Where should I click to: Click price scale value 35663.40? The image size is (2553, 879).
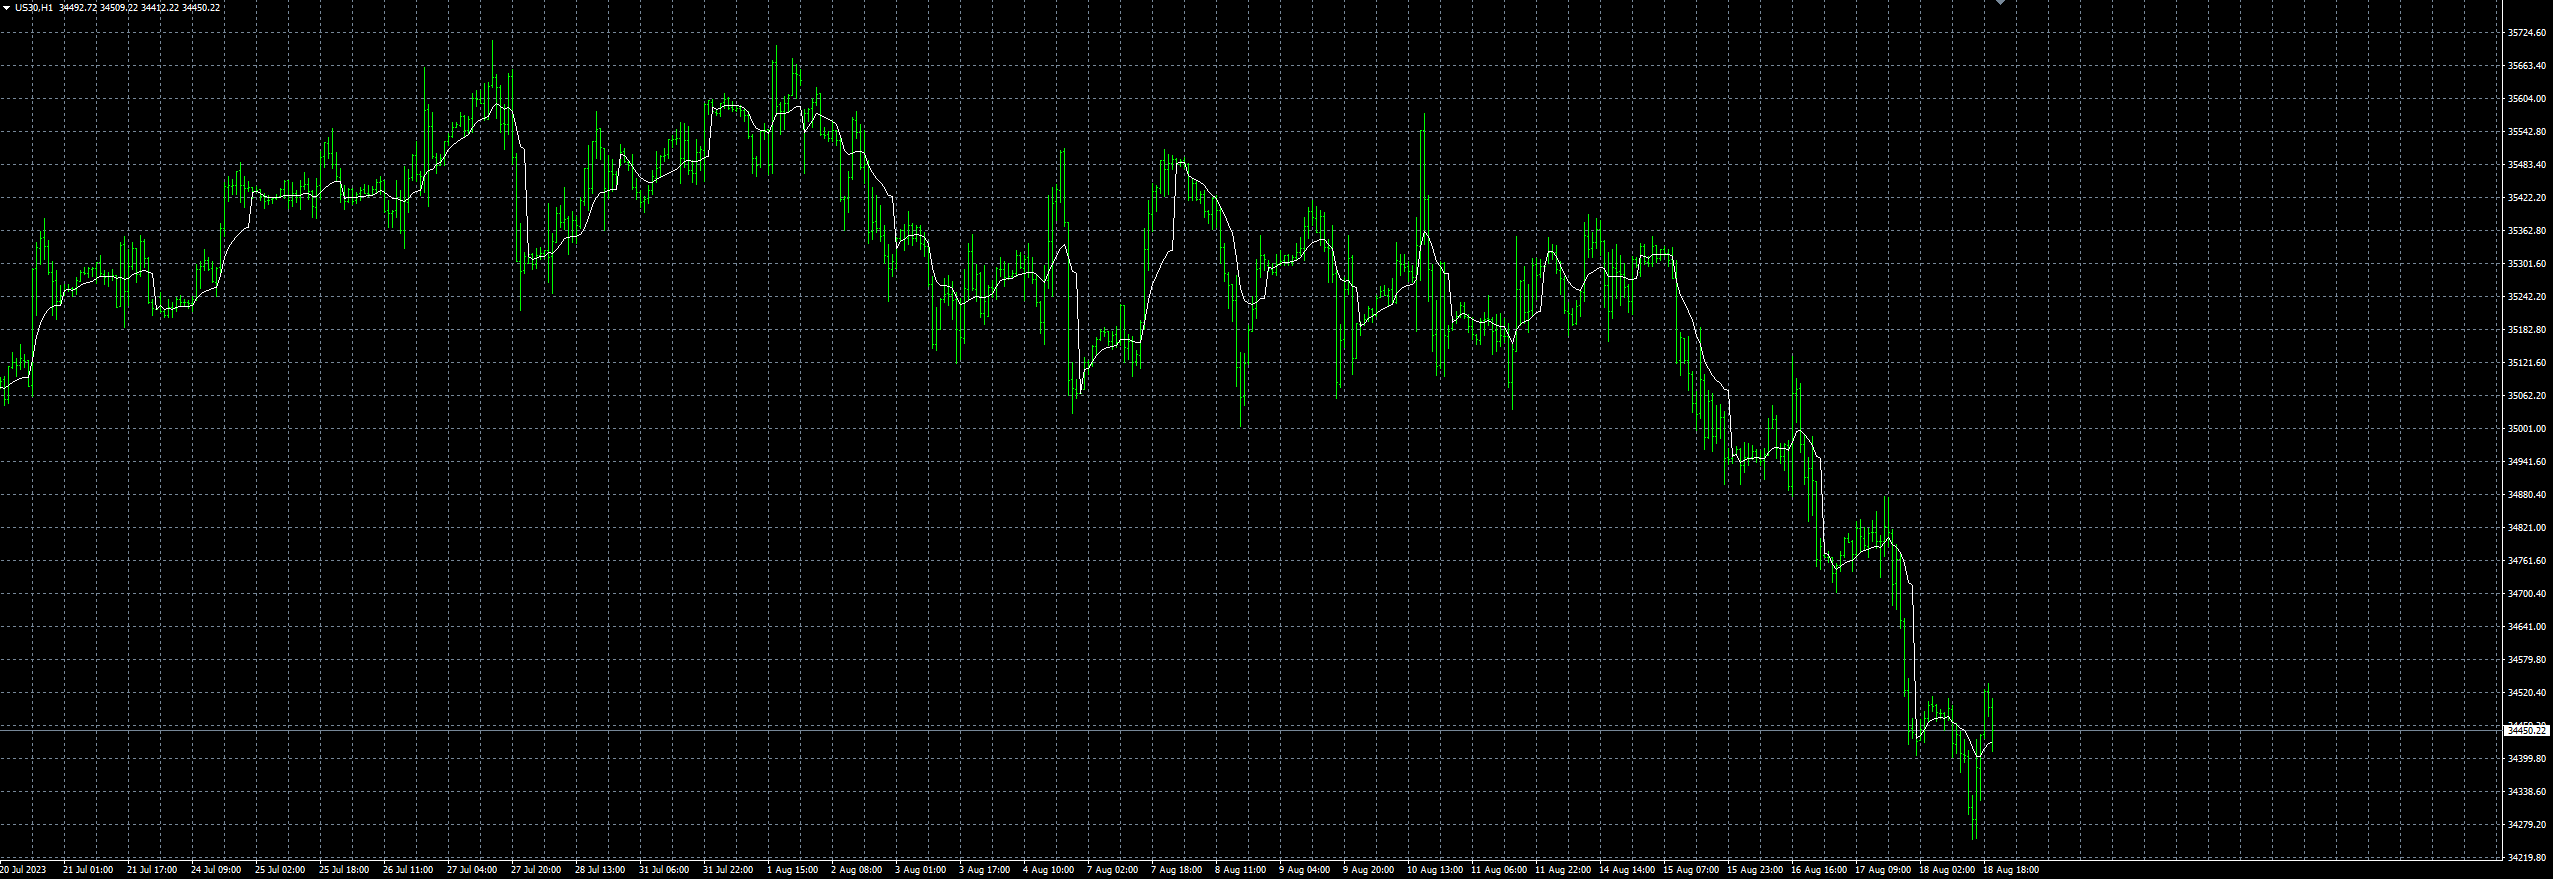click(2526, 66)
